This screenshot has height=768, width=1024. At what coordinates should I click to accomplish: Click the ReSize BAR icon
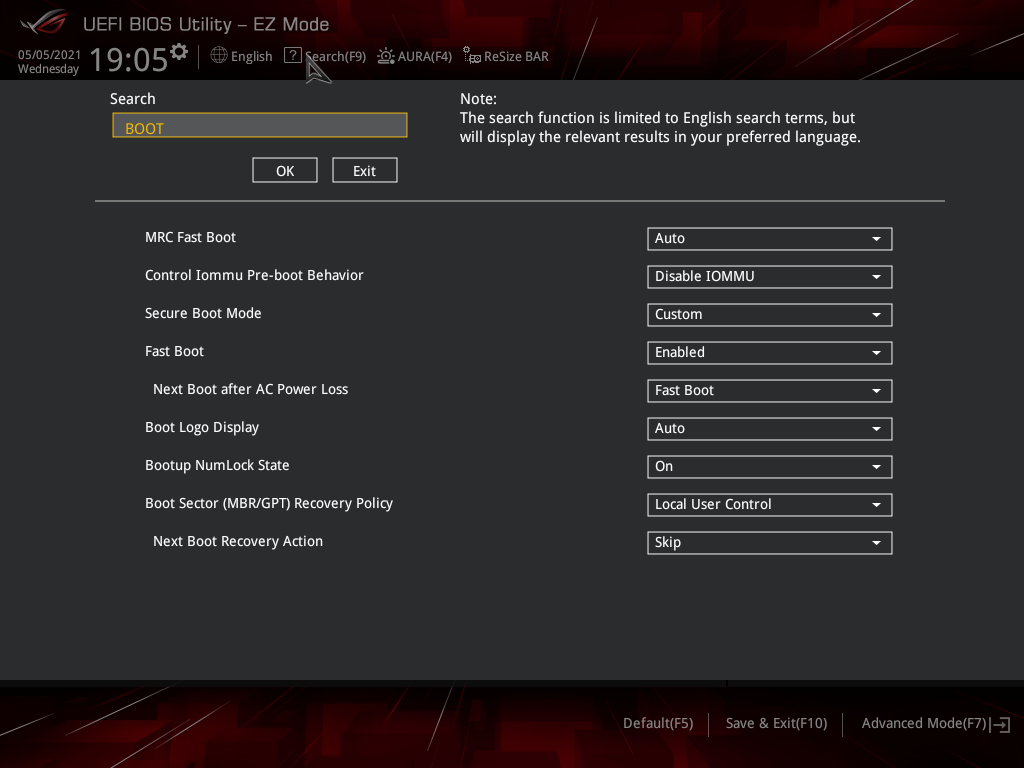coord(472,55)
